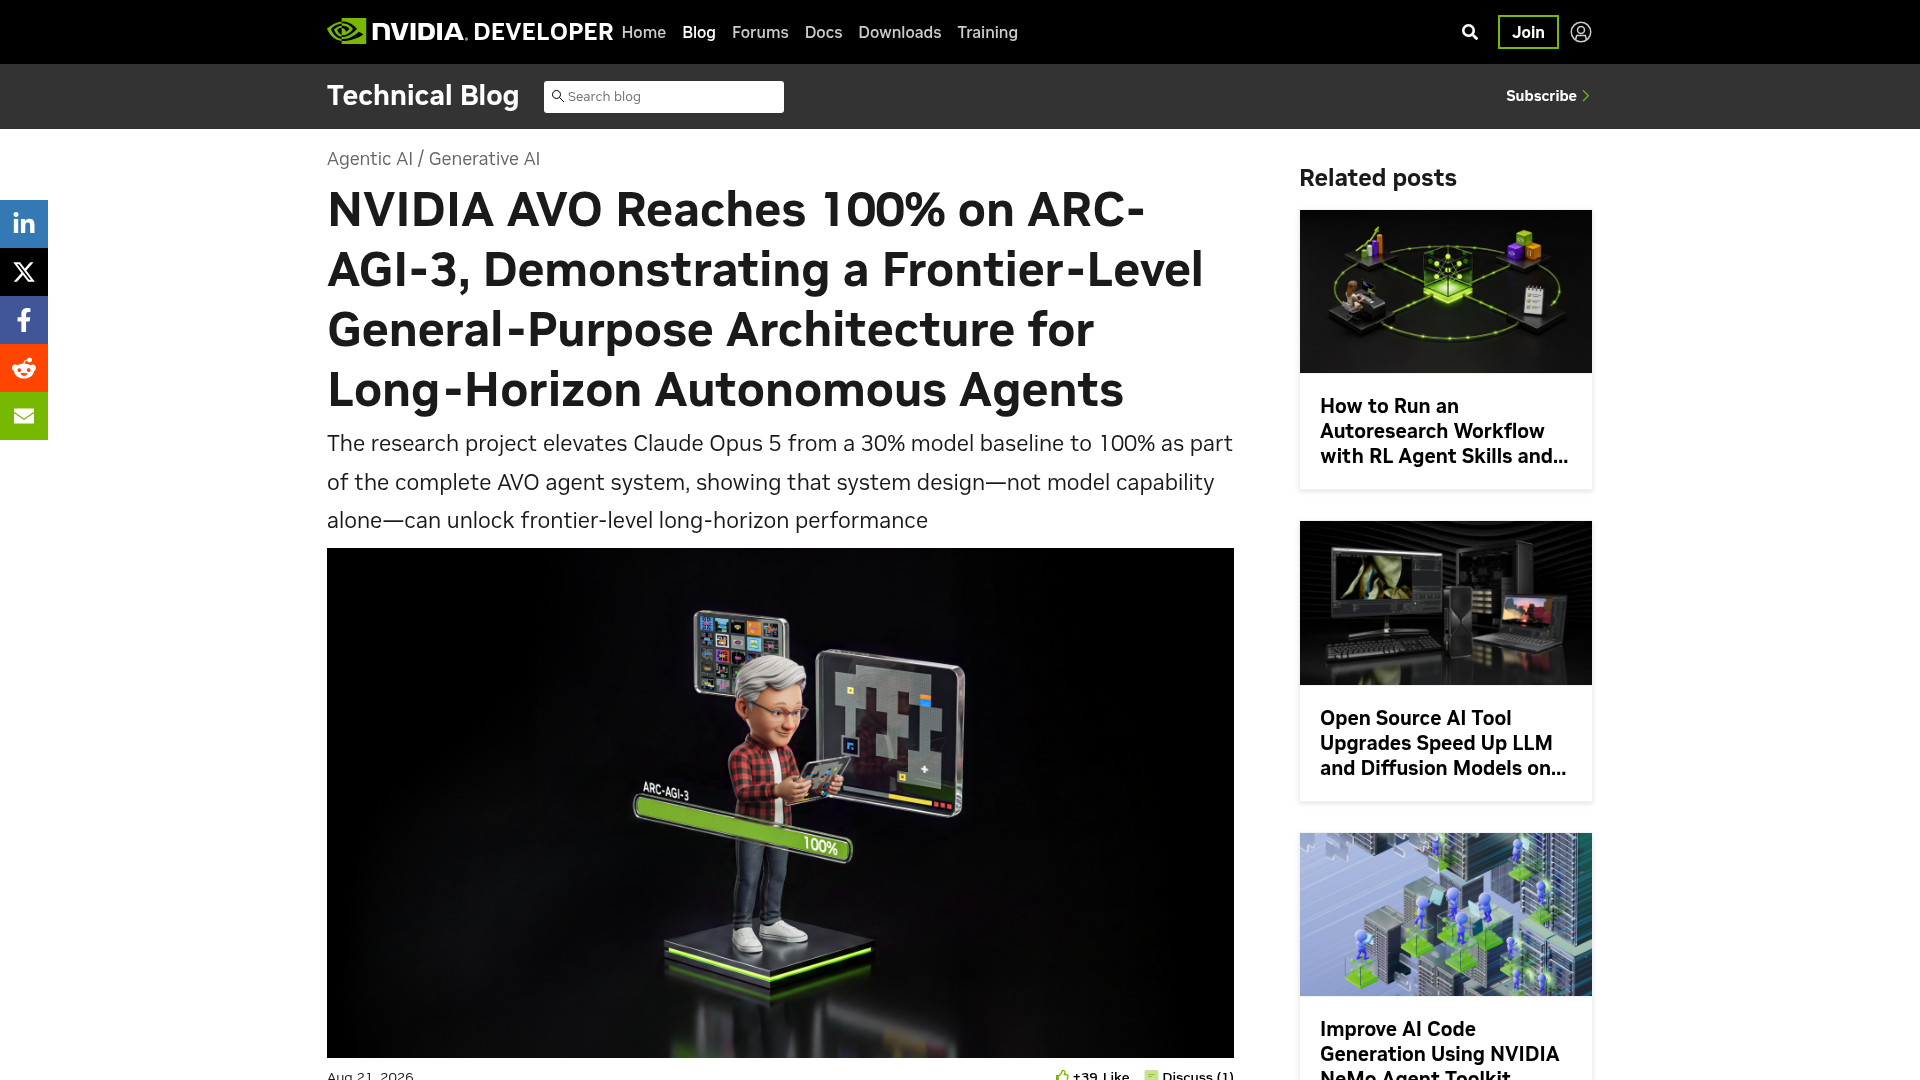
Task: Click the thumbs-up Like icon
Action: 1062,1075
